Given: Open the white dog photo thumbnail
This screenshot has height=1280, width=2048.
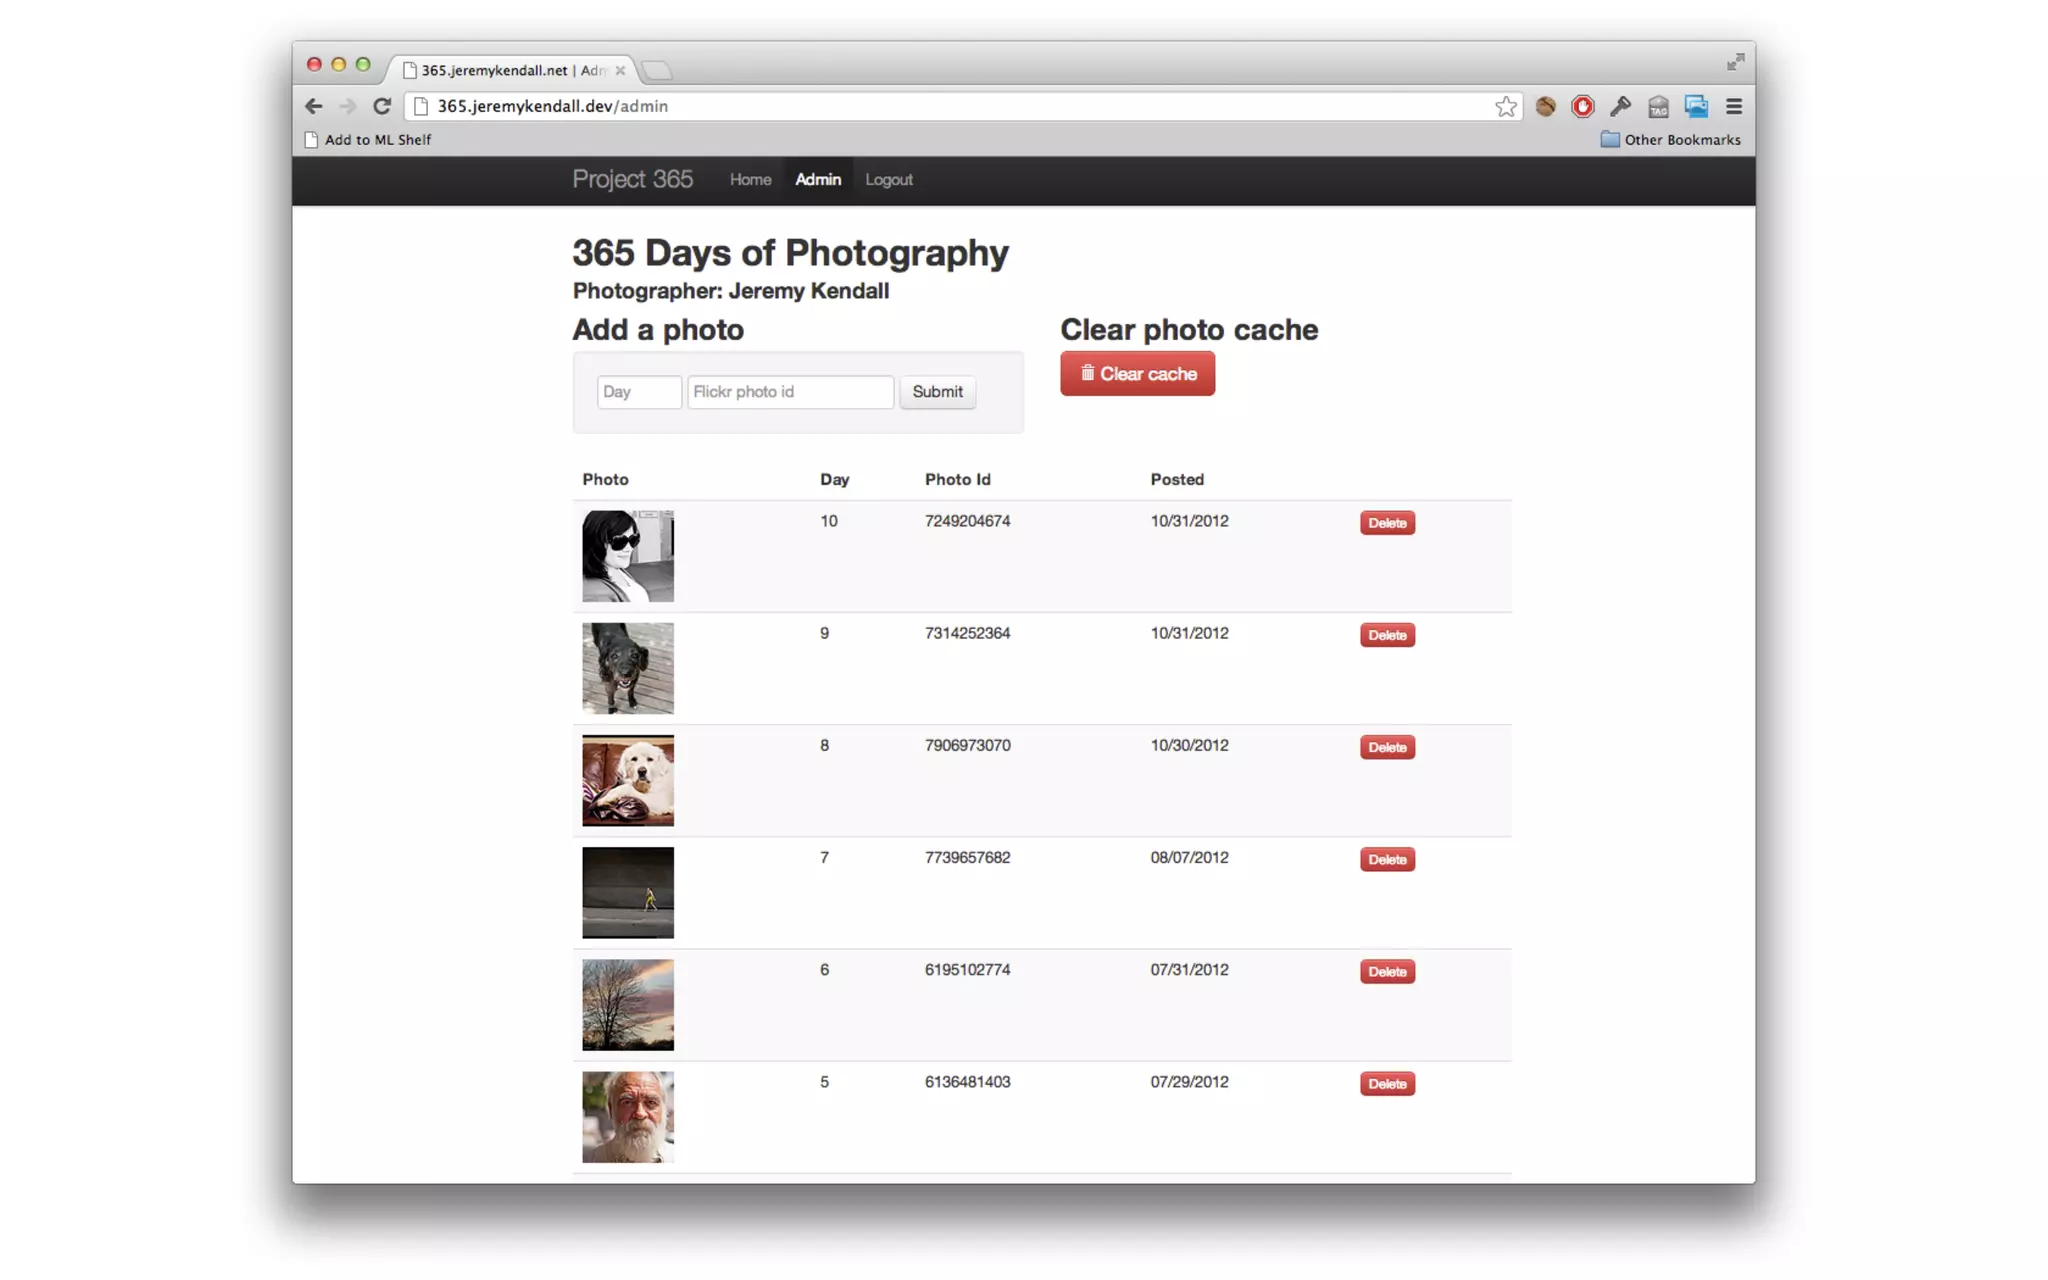Looking at the screenshot, I should (x=628, y=780).
